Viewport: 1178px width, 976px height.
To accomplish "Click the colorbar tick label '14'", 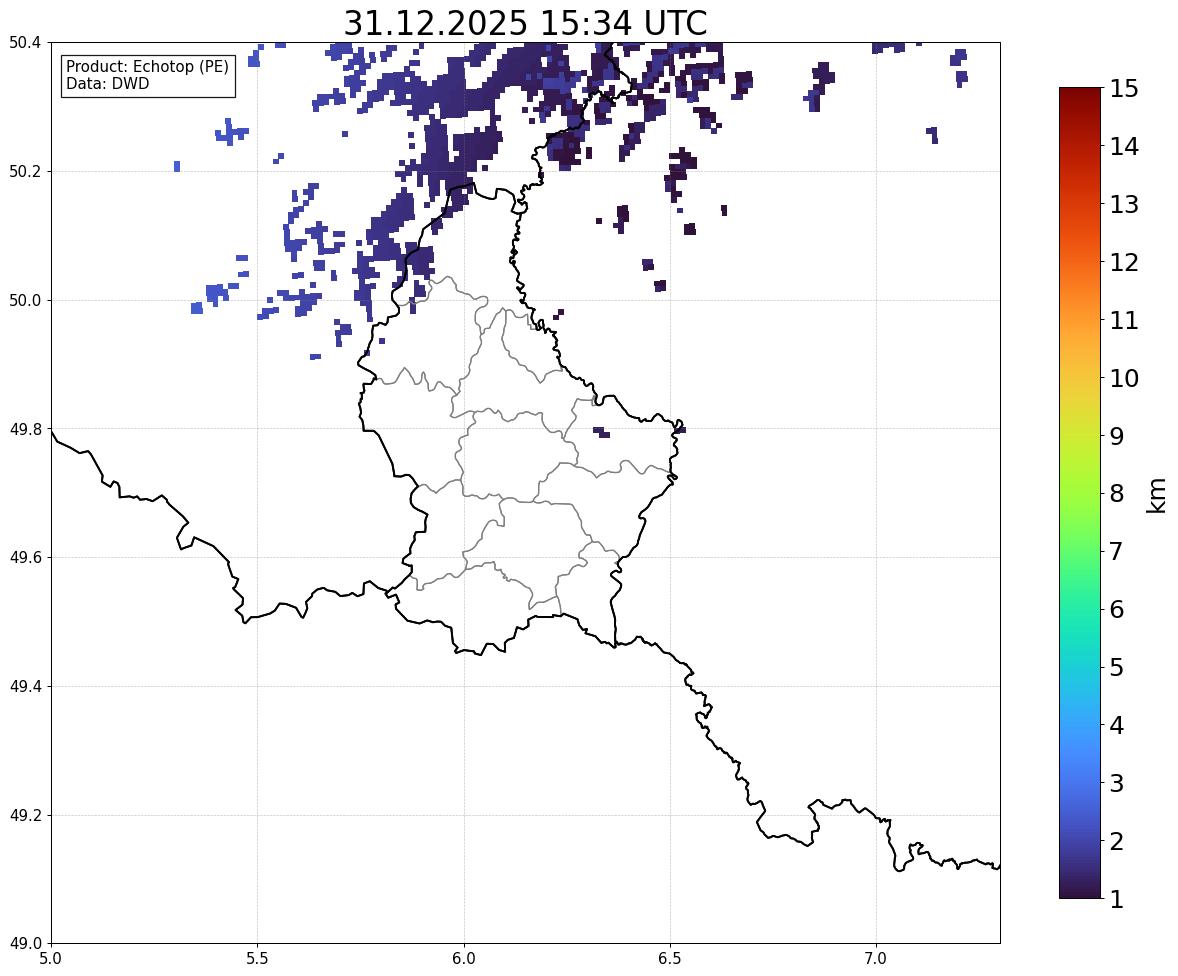I will pos(1124,147).
